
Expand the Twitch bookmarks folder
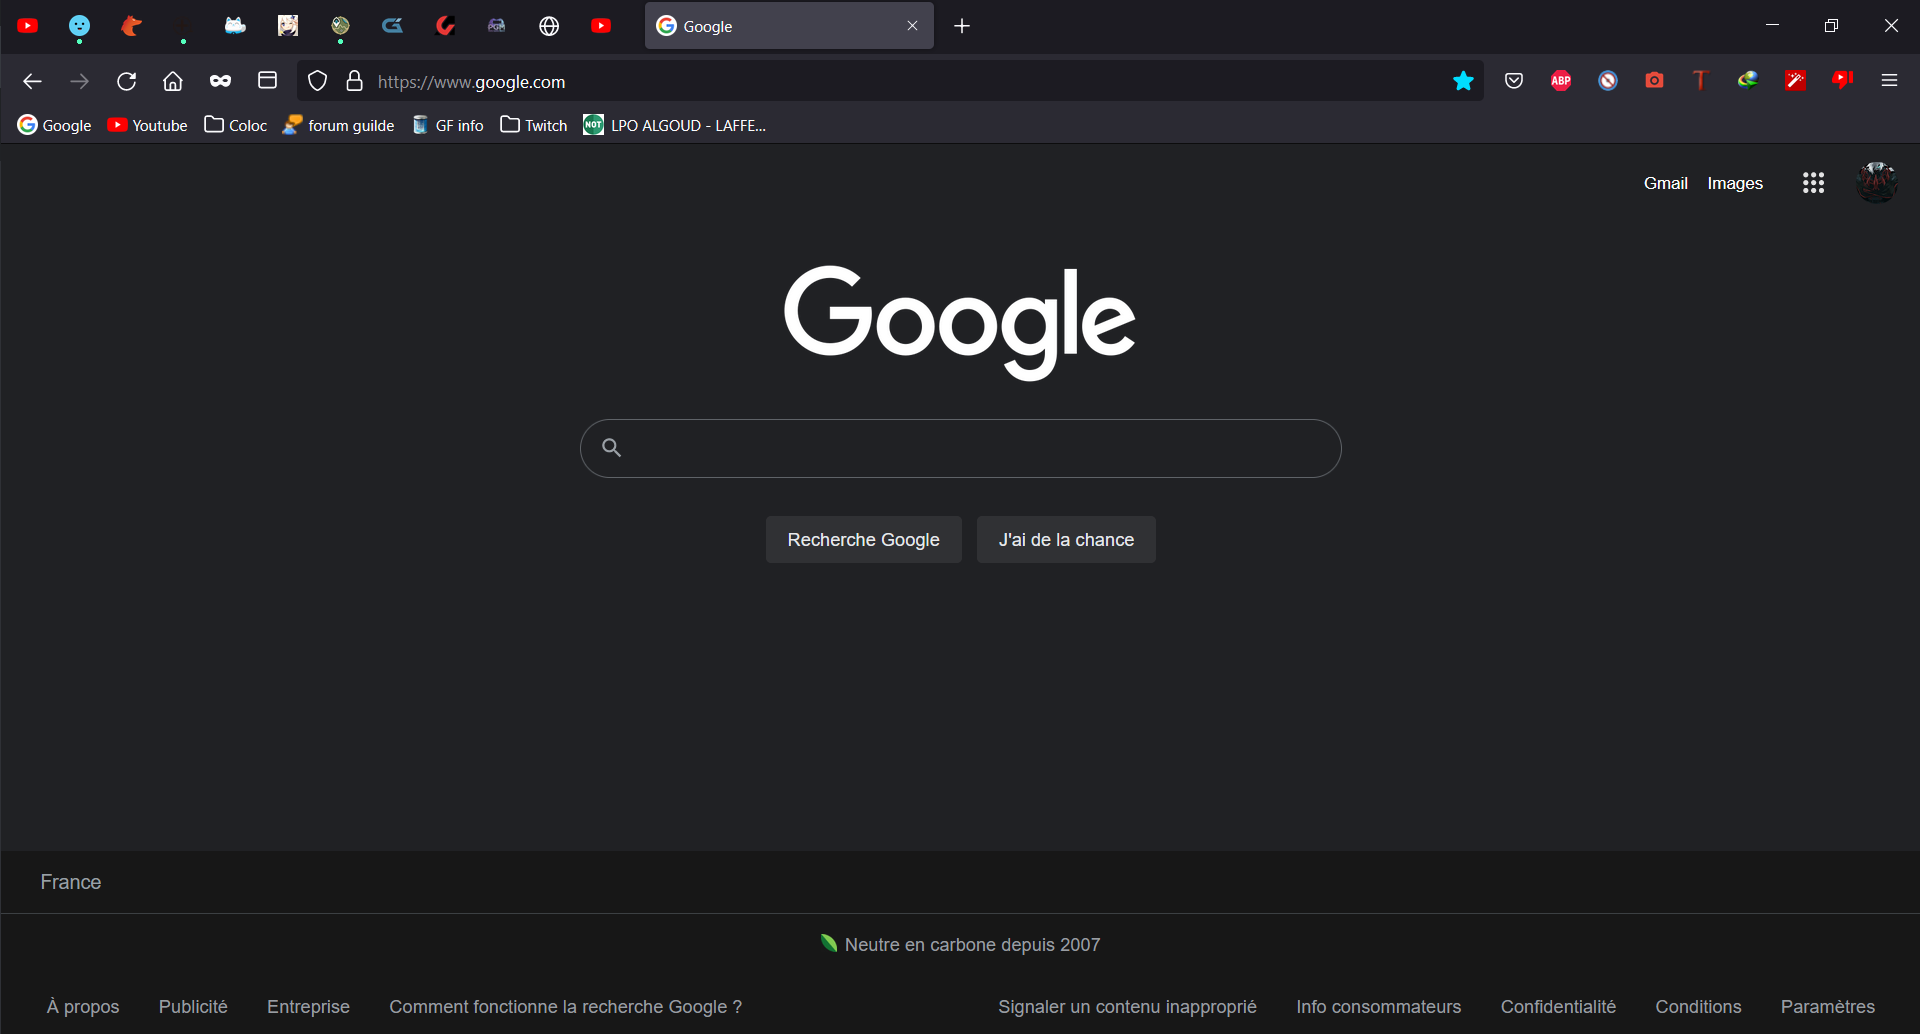(534, 125)
